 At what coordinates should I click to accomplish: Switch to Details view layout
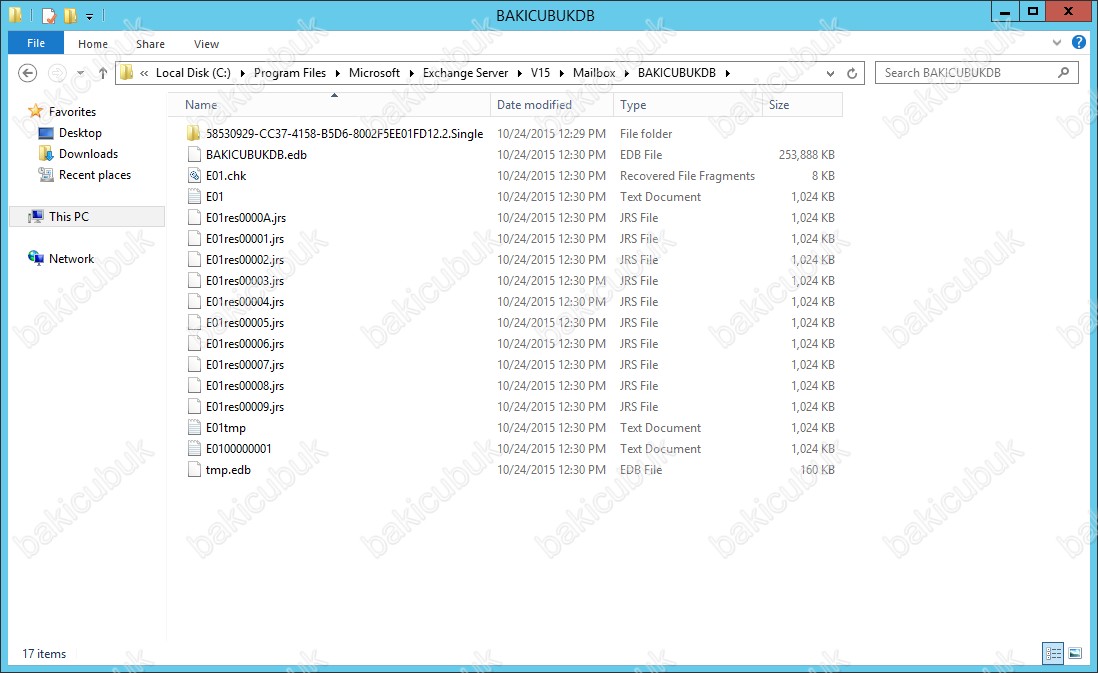click(1053, 653)
